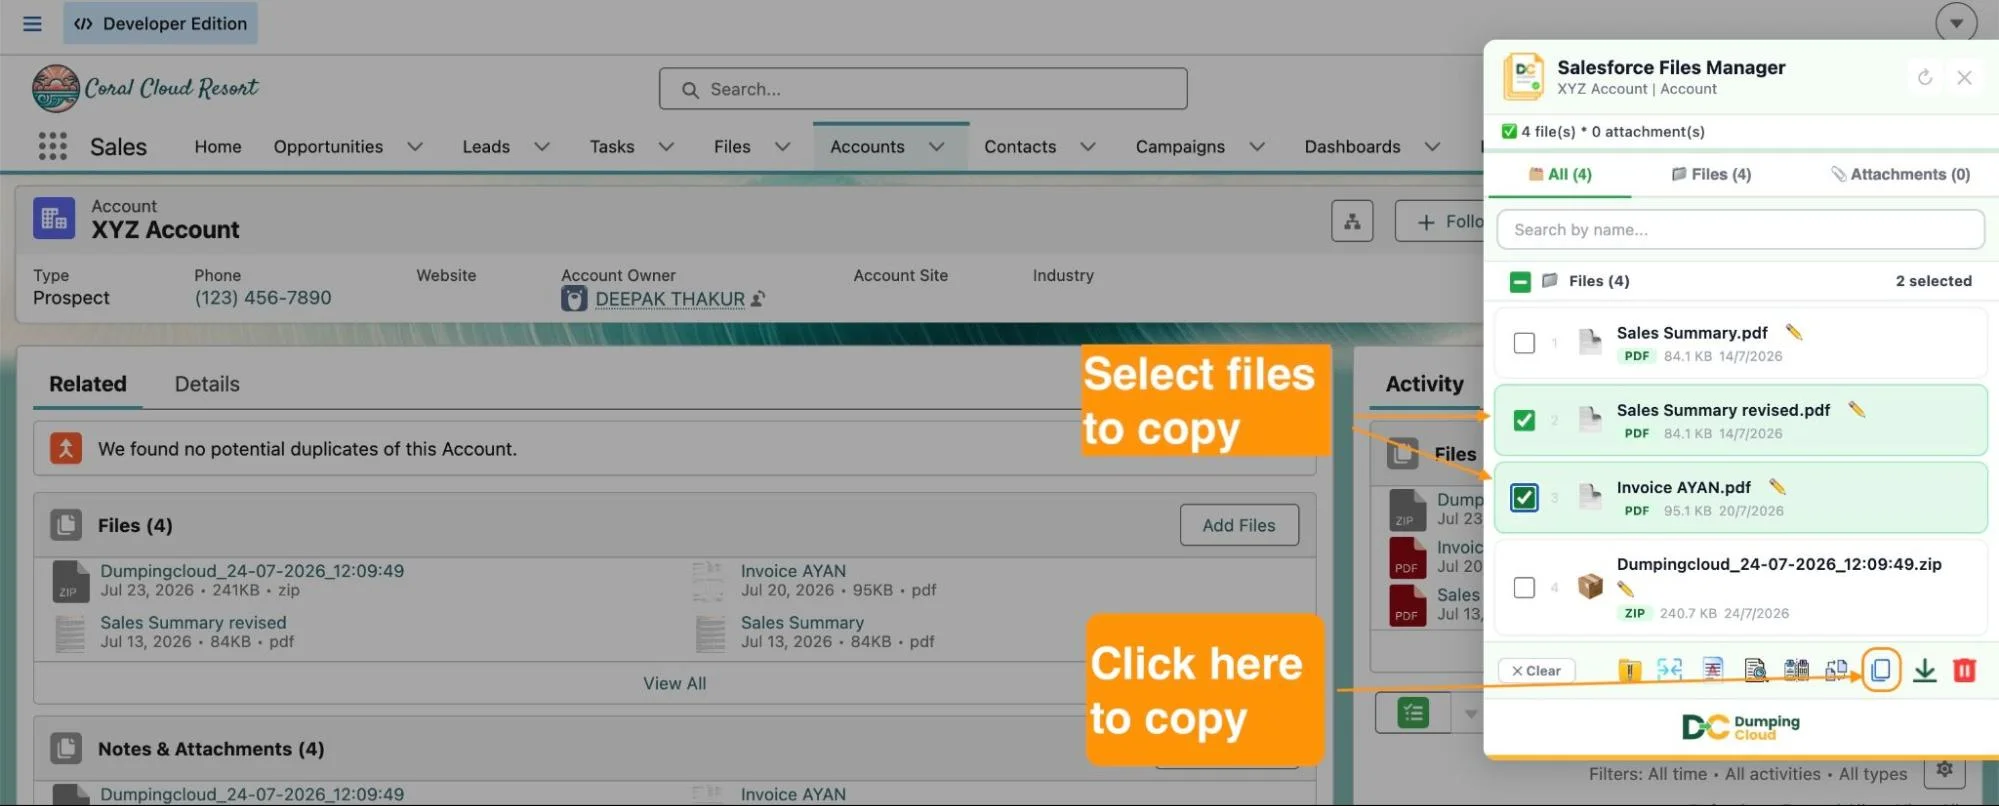
Task: Open View All in the Files list
Action: [x=674, y=683]
